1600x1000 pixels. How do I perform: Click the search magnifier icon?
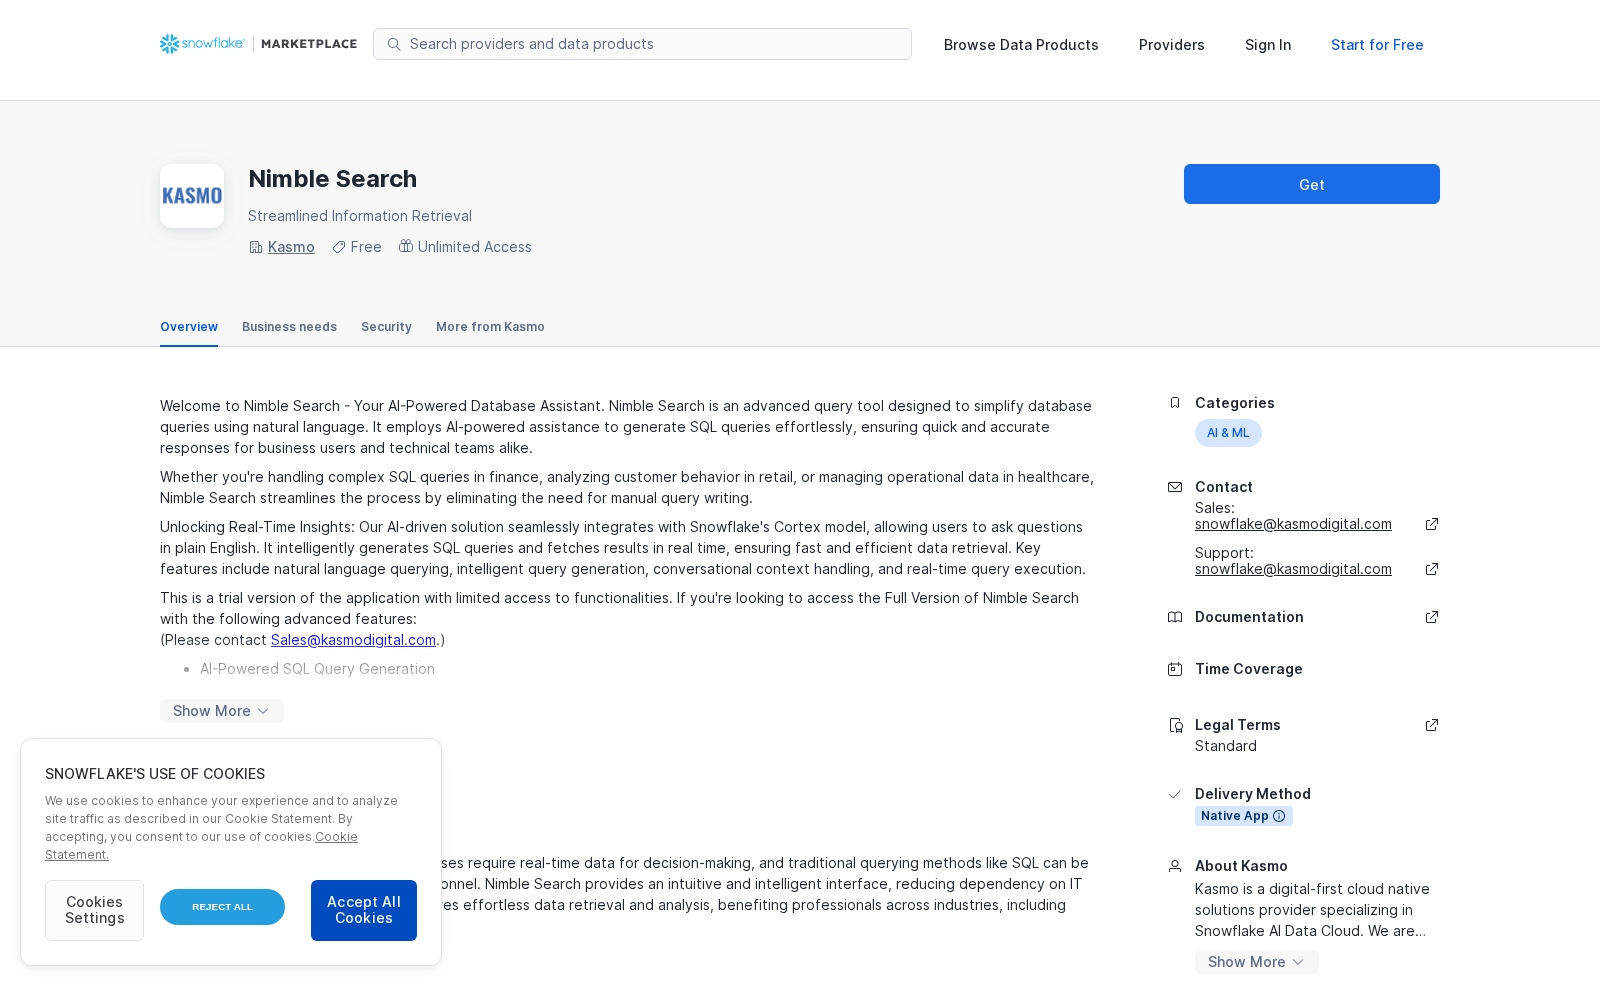click(394, 44)
